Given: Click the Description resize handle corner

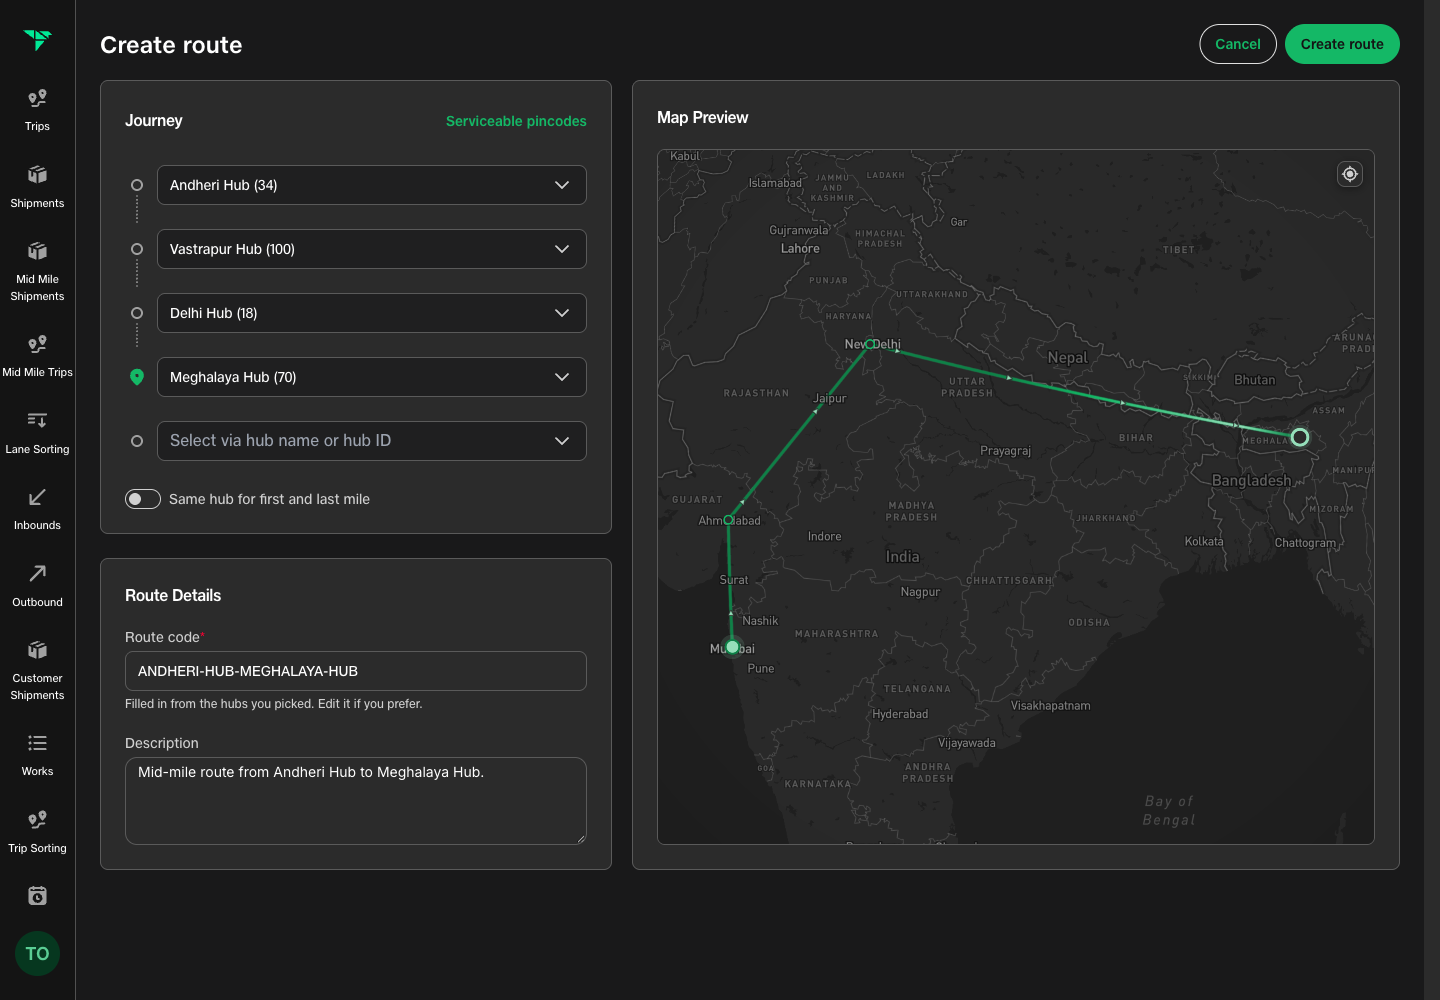Looking at the screenshot, I should point(581,839).
